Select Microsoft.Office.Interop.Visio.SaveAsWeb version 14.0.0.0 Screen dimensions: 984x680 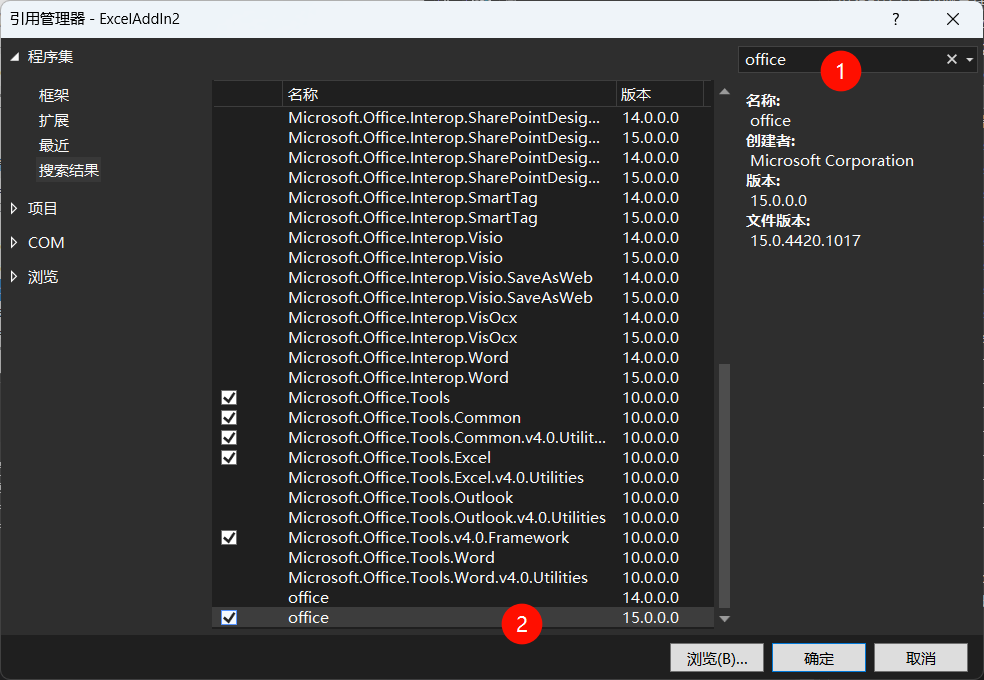point(463,278)
